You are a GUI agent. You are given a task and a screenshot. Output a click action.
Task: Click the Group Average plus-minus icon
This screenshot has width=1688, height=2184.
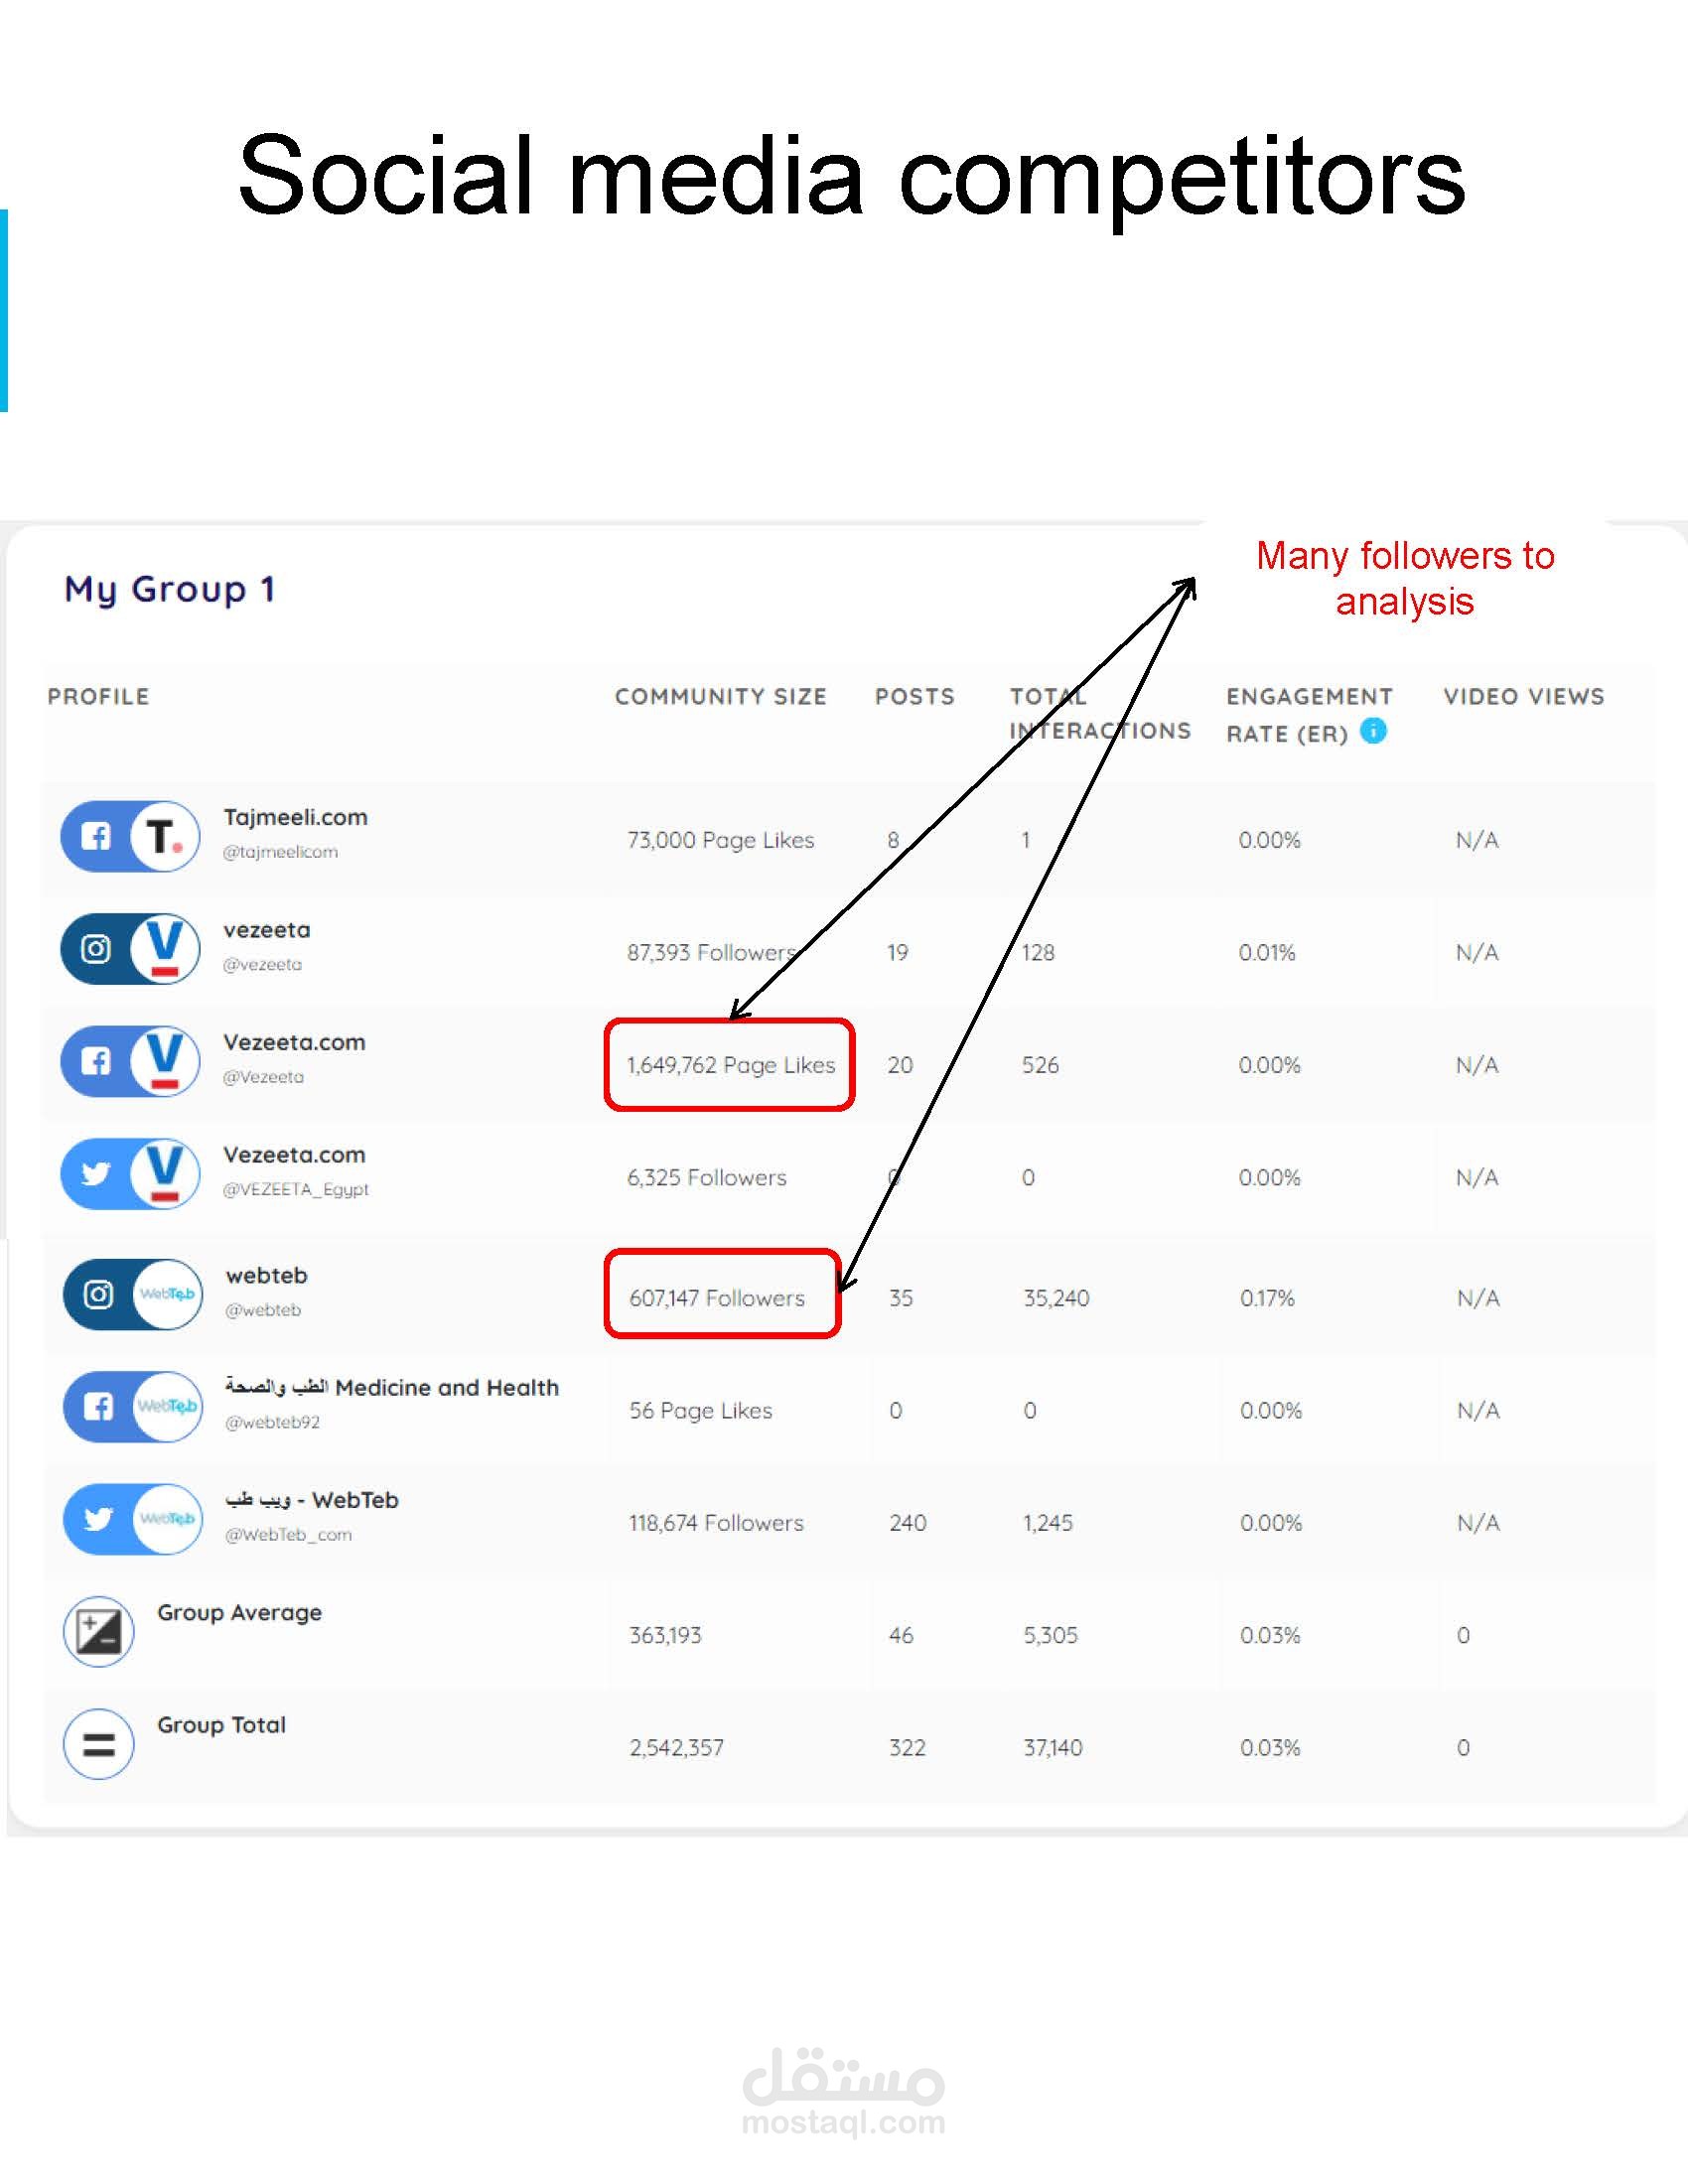coord(98,1631)
